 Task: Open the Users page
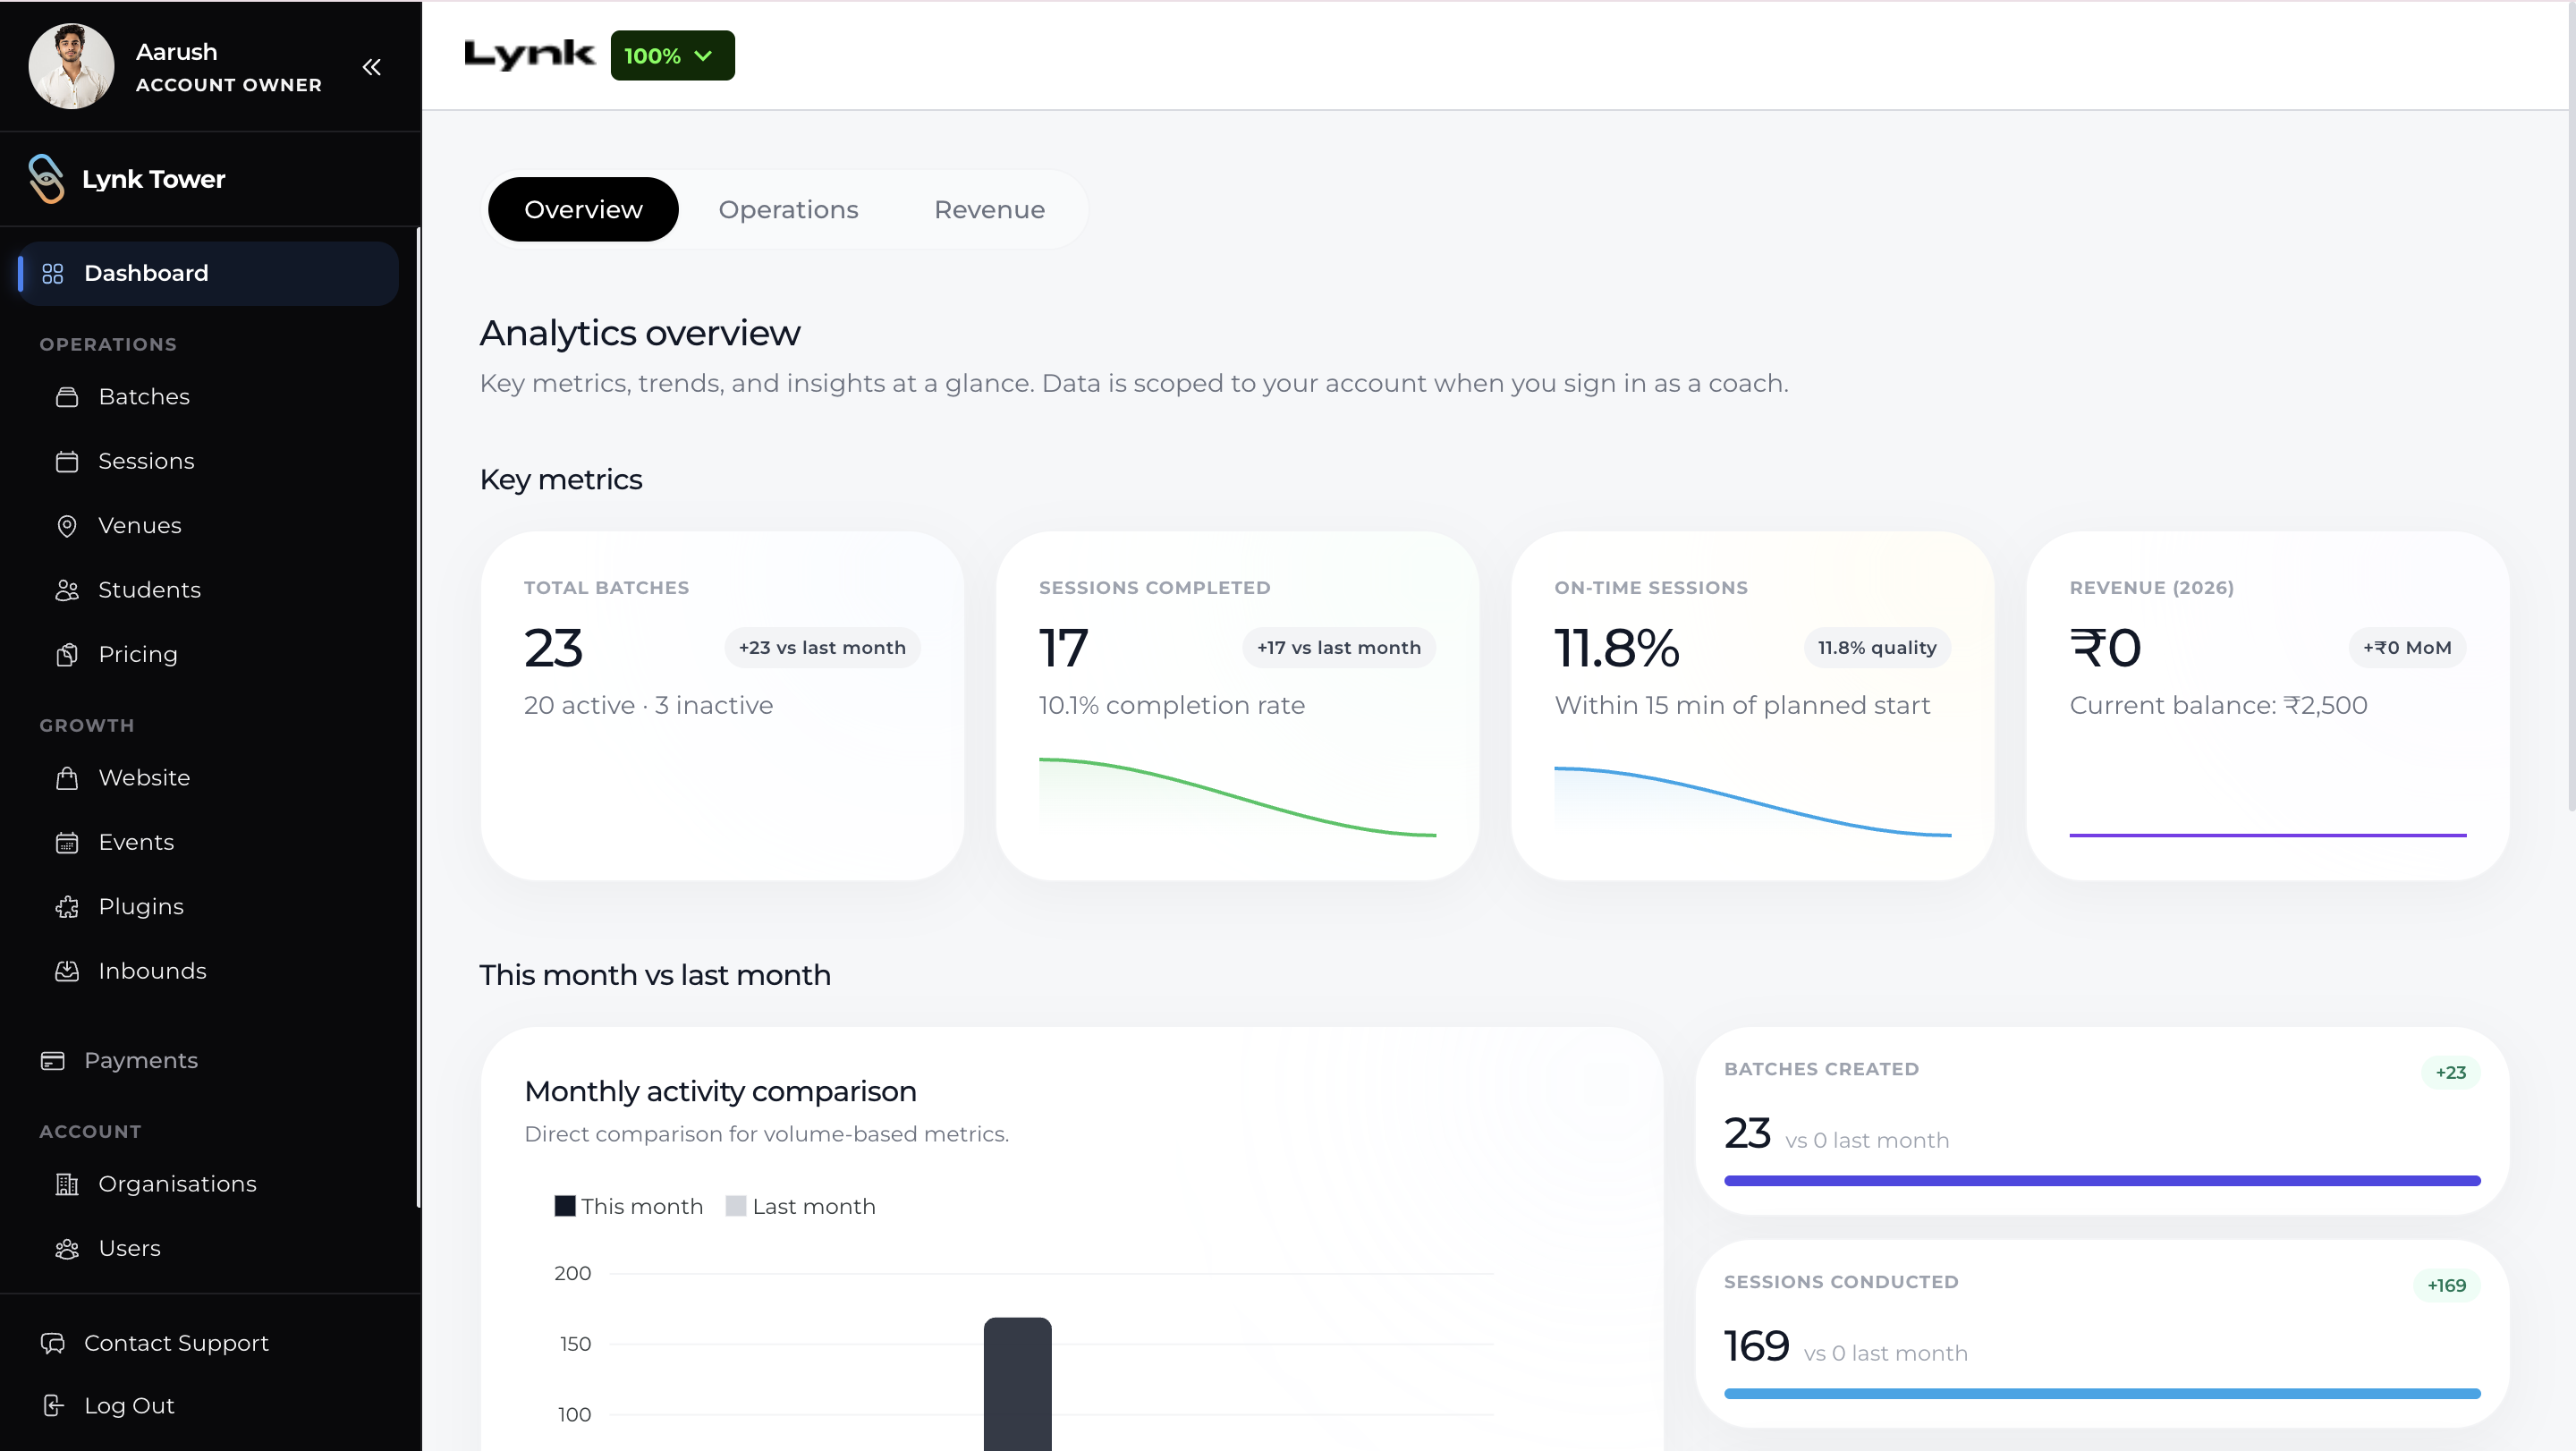130,1248
